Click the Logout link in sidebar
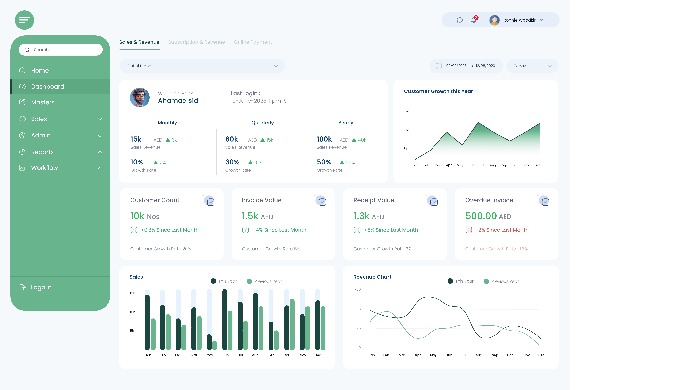The height and width of the screenshot is (390, 680). [41, 287]
